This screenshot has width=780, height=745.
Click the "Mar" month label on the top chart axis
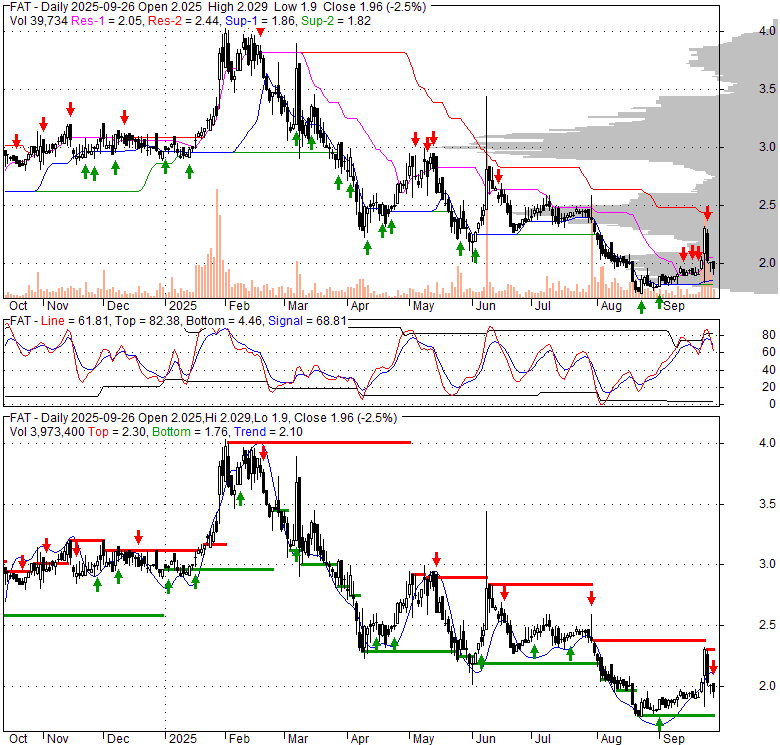pyautogui.click(x=298, y=306)
